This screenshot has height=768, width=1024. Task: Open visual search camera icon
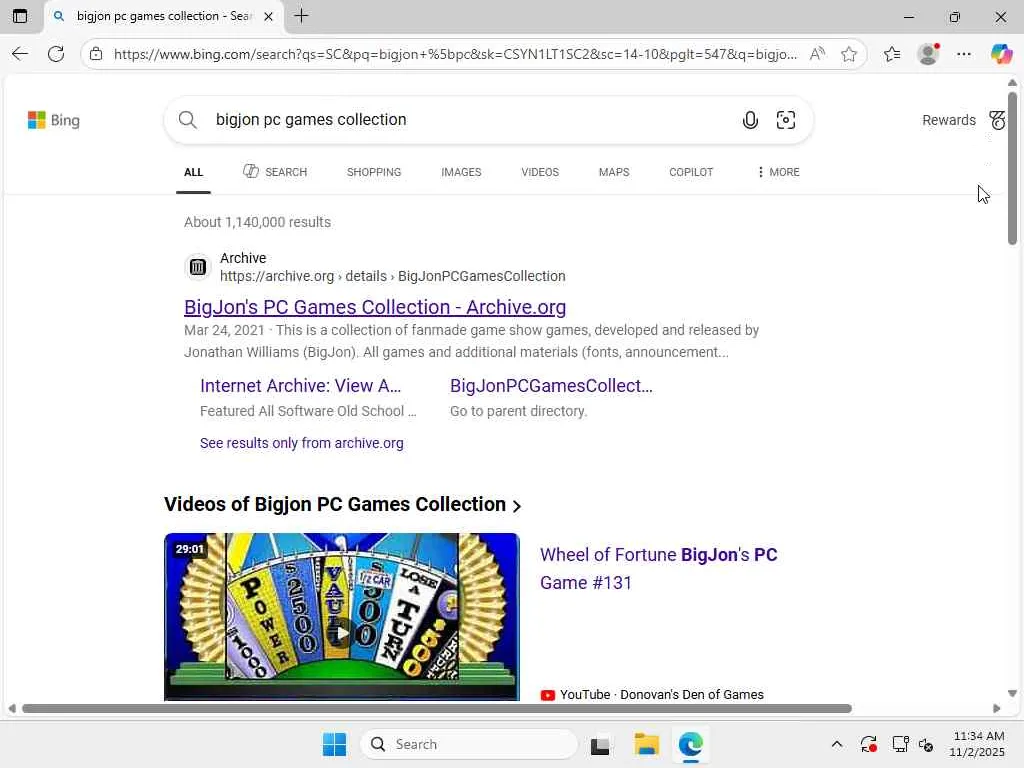click(x=786, y=120)
